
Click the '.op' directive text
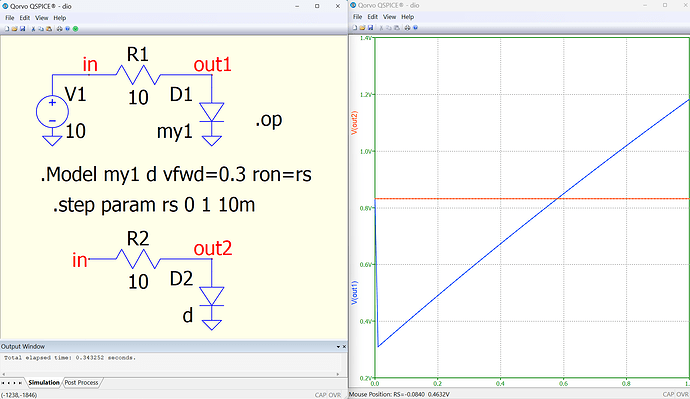(268, 120)
